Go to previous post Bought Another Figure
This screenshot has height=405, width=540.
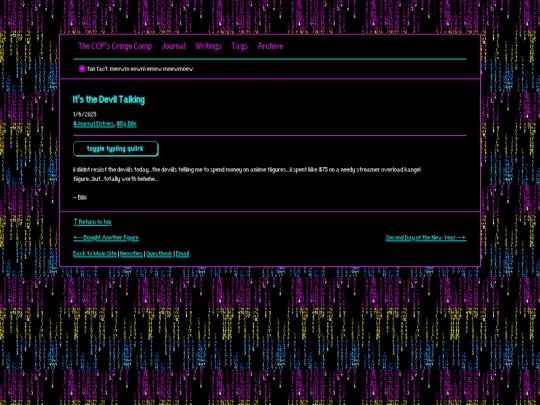point(106,238)
